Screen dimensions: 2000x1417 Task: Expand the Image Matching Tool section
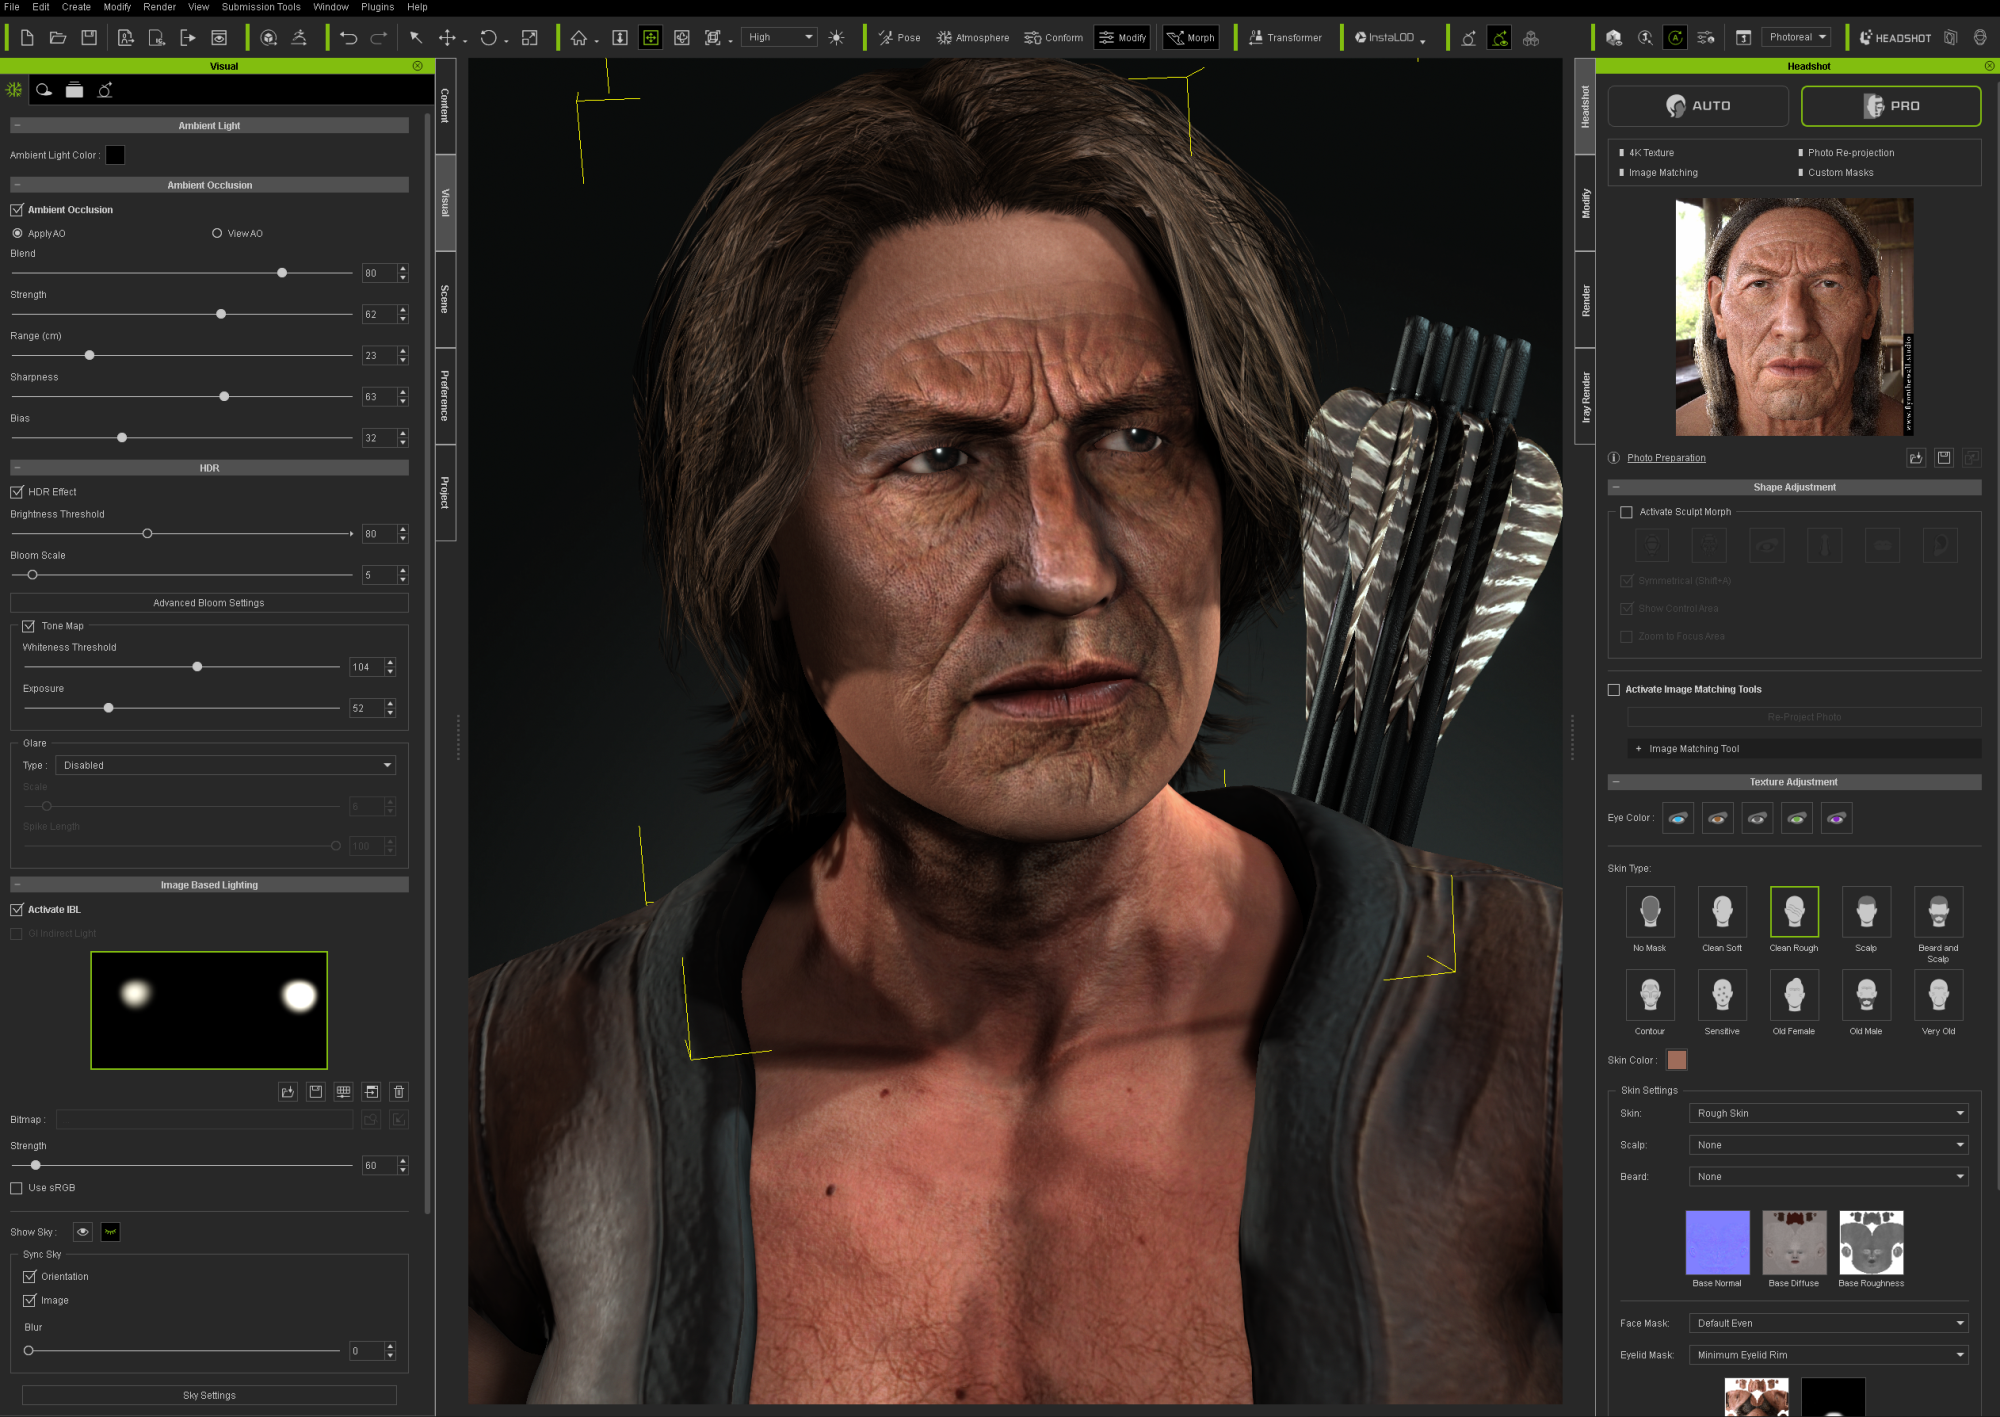1804,749
